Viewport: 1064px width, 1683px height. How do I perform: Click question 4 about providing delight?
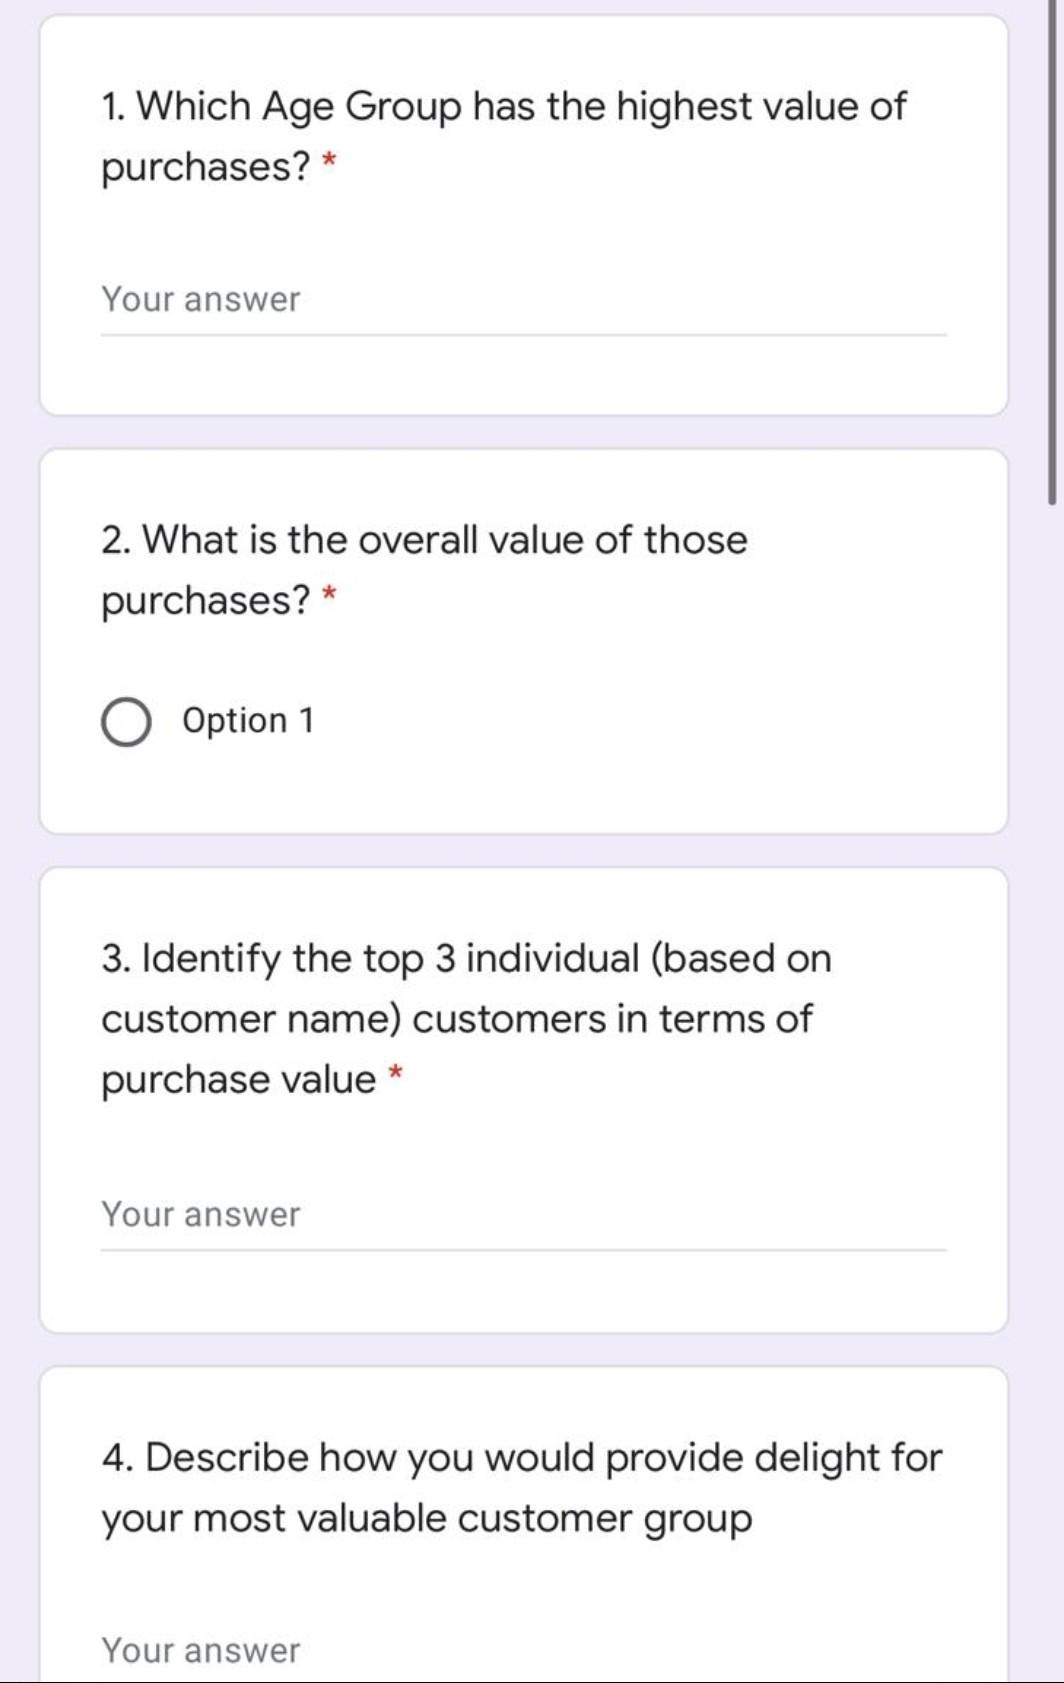(520, 1487)
